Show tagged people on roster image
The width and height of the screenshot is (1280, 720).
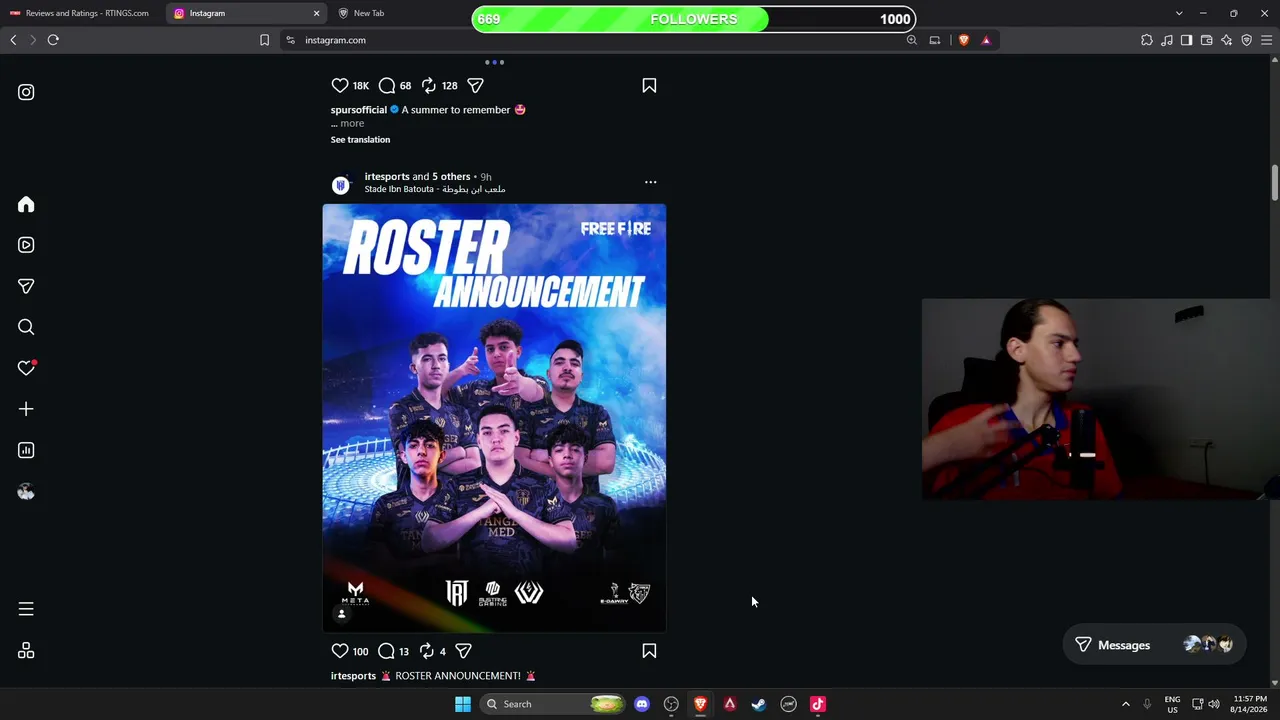click(x=342, y=614)
